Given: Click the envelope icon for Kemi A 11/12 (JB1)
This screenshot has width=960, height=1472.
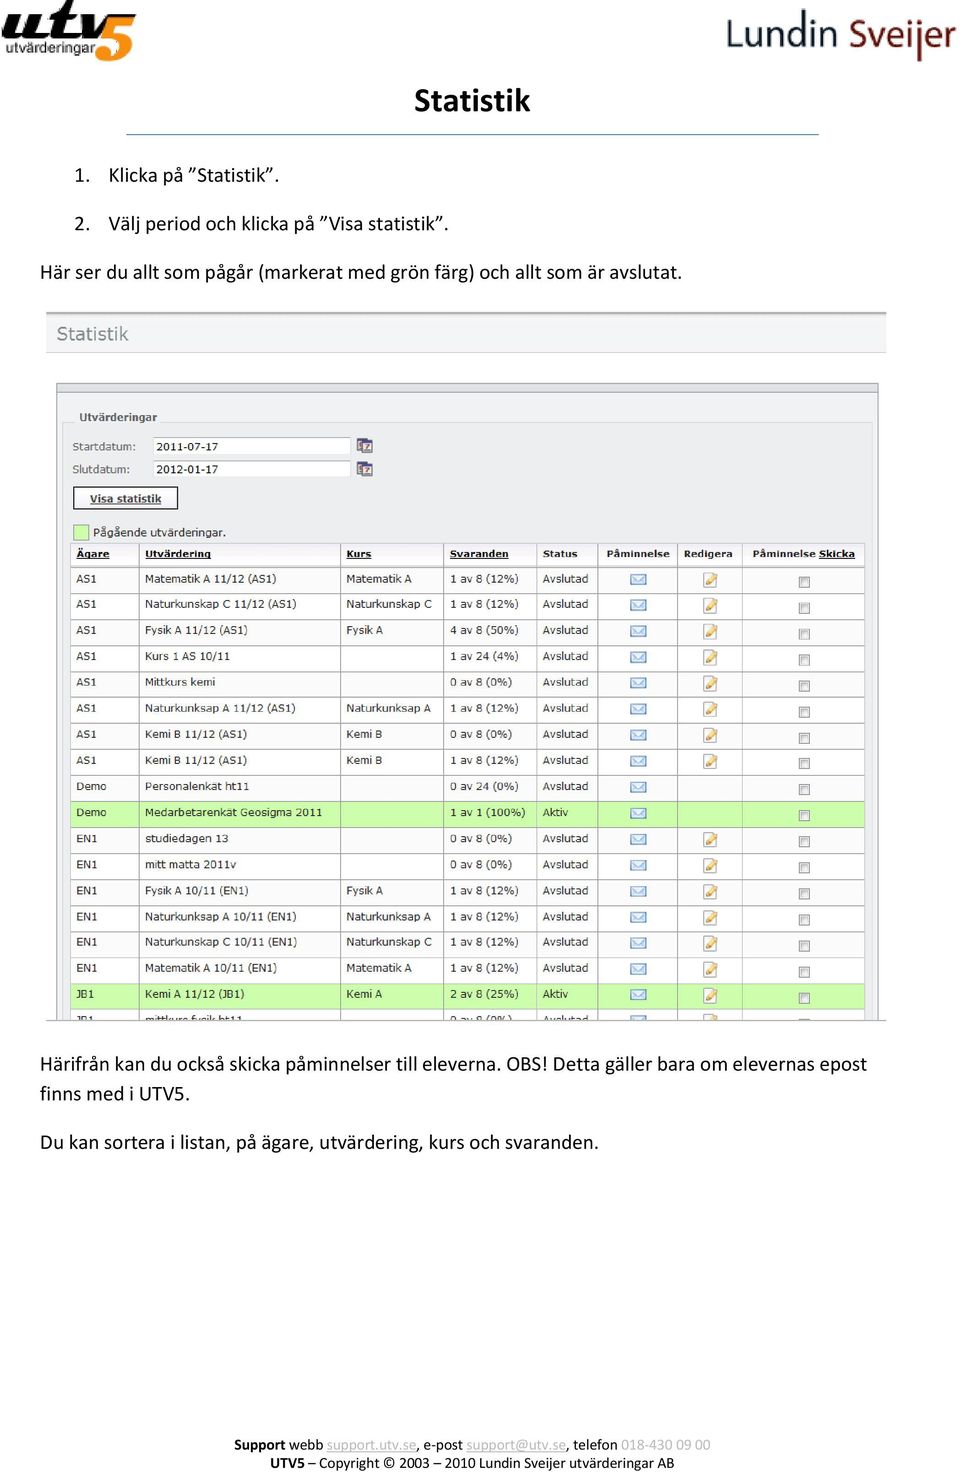Looking at the screenshot, I should 638,996.
